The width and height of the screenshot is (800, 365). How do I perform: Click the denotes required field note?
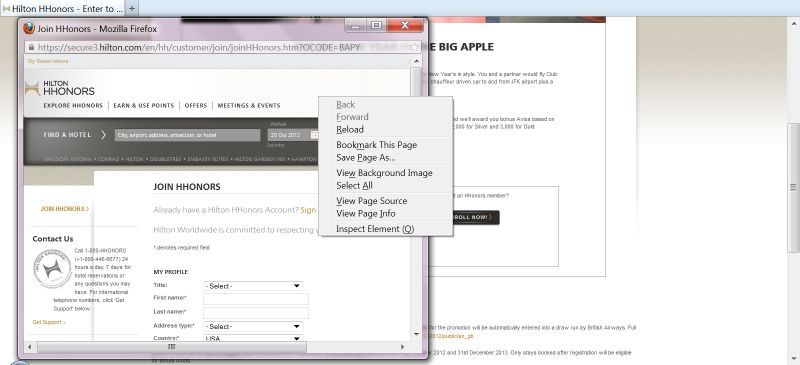[181, 248]
